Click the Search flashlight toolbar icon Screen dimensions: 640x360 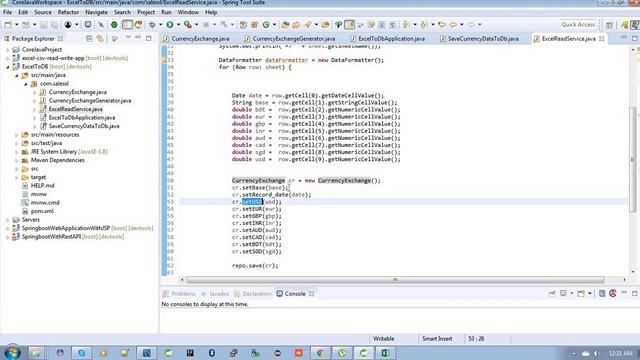click(x=308, y=25)
